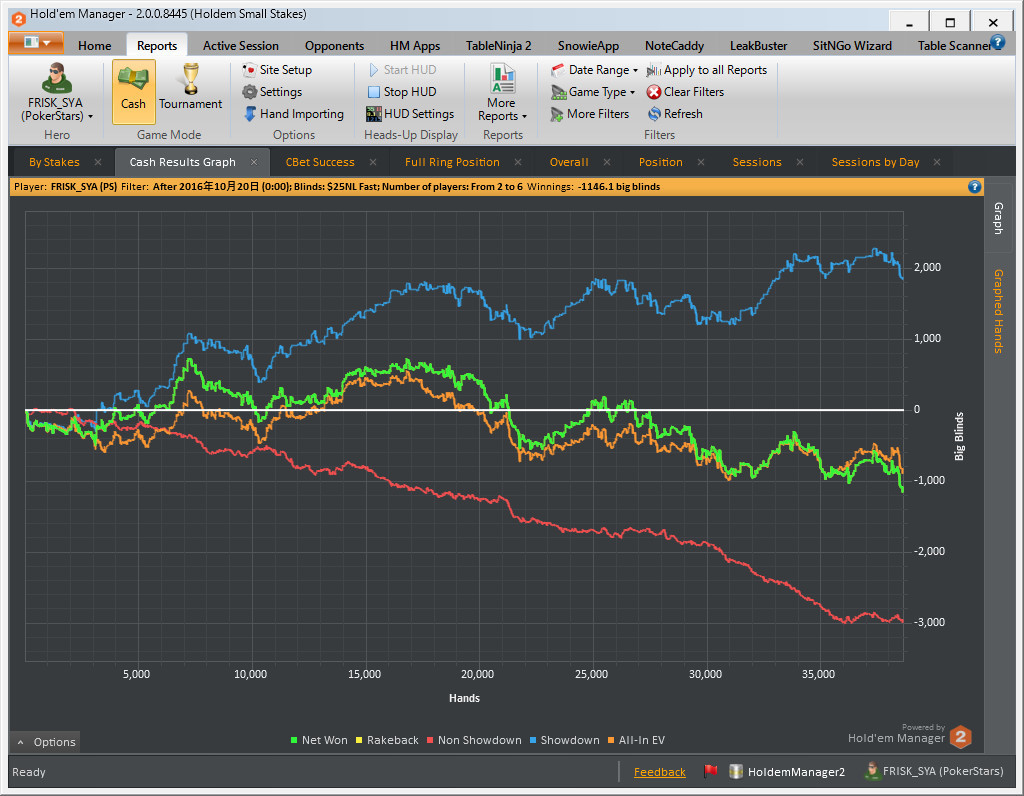The width and height of the screenshot is (1024, 796).
Task: Switch to the By Stakes report tab
Action: click(54, 162)
